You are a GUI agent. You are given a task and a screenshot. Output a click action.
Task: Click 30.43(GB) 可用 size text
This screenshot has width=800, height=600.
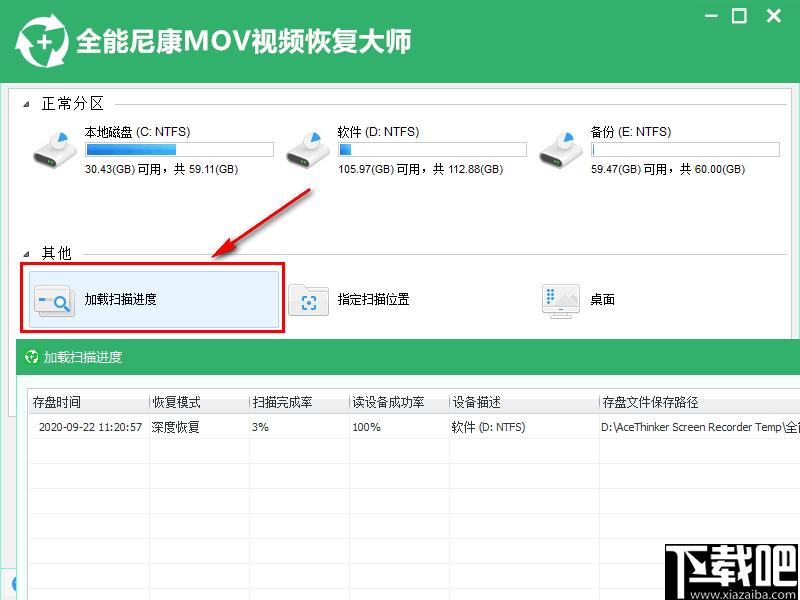tap(122, 169)
